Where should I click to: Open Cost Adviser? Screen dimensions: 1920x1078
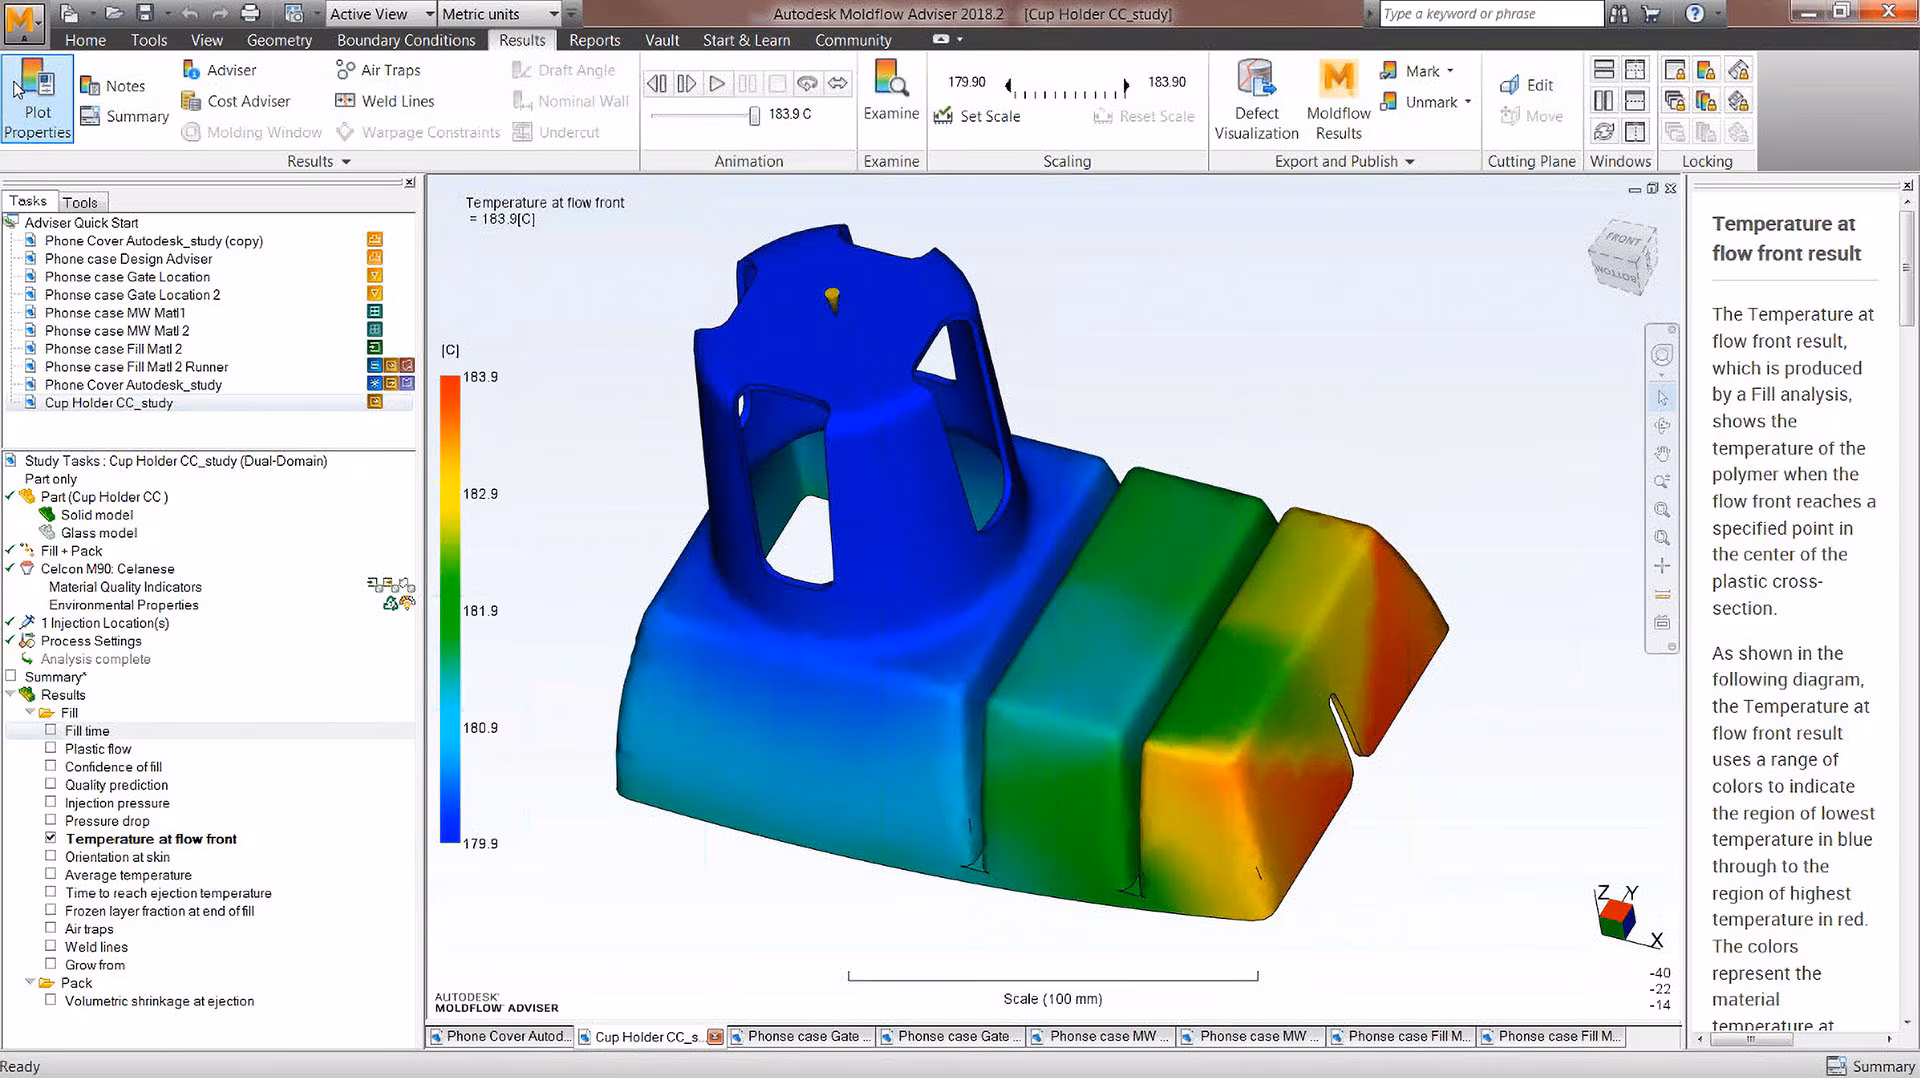236,101
